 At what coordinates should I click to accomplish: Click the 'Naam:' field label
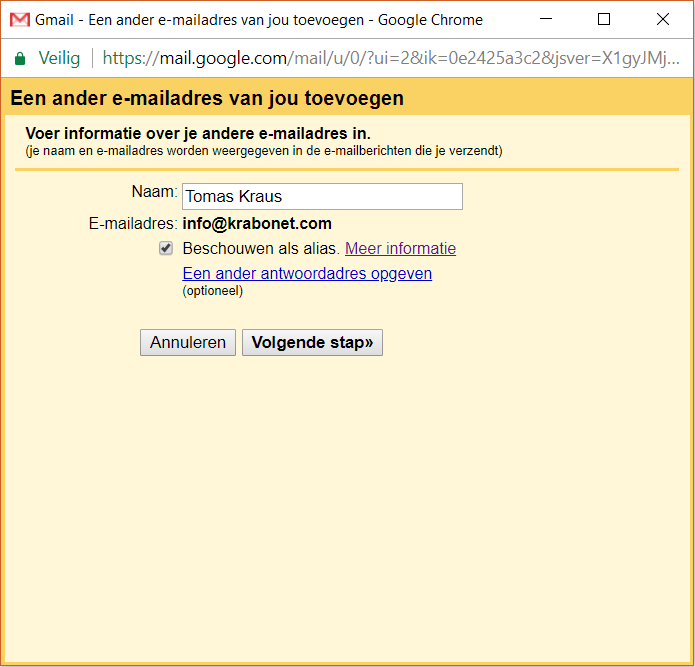(x=154, y=191)
